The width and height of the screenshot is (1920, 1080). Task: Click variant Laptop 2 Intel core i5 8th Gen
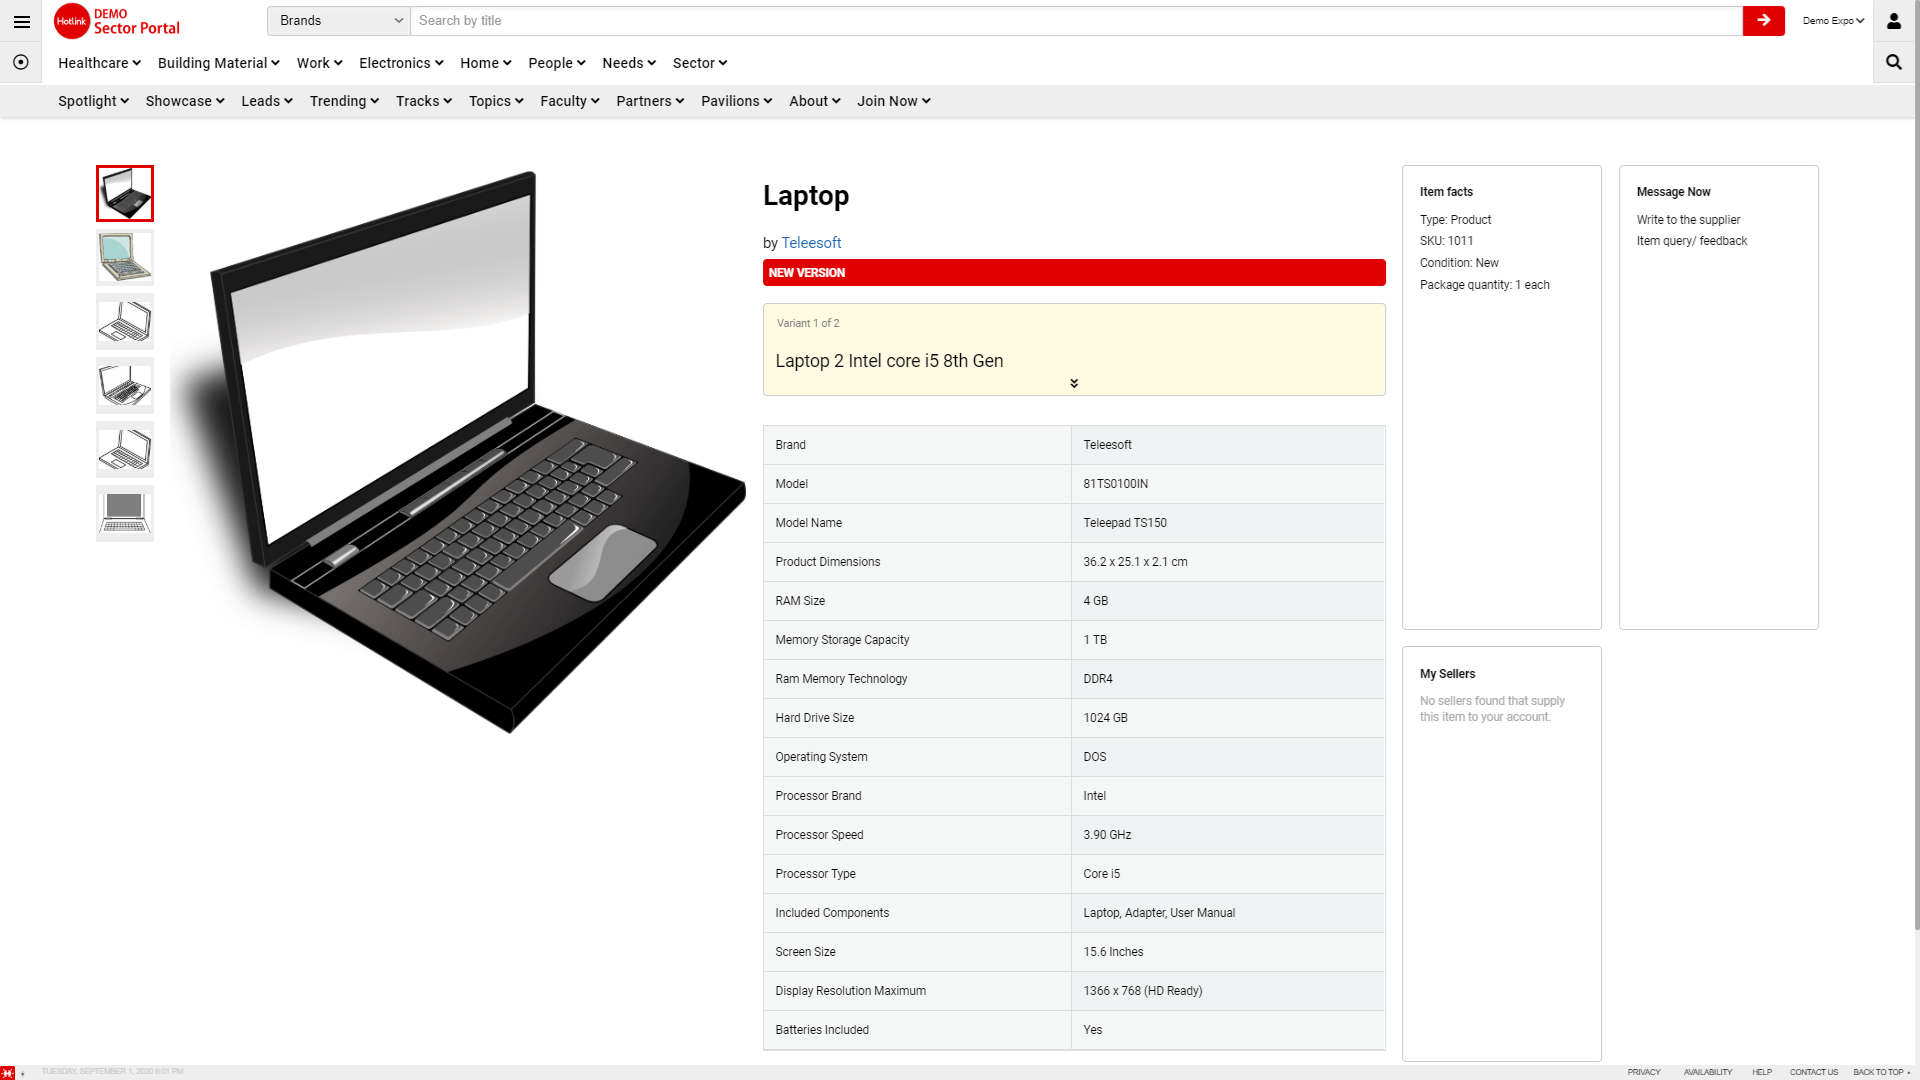pos(889,361)
